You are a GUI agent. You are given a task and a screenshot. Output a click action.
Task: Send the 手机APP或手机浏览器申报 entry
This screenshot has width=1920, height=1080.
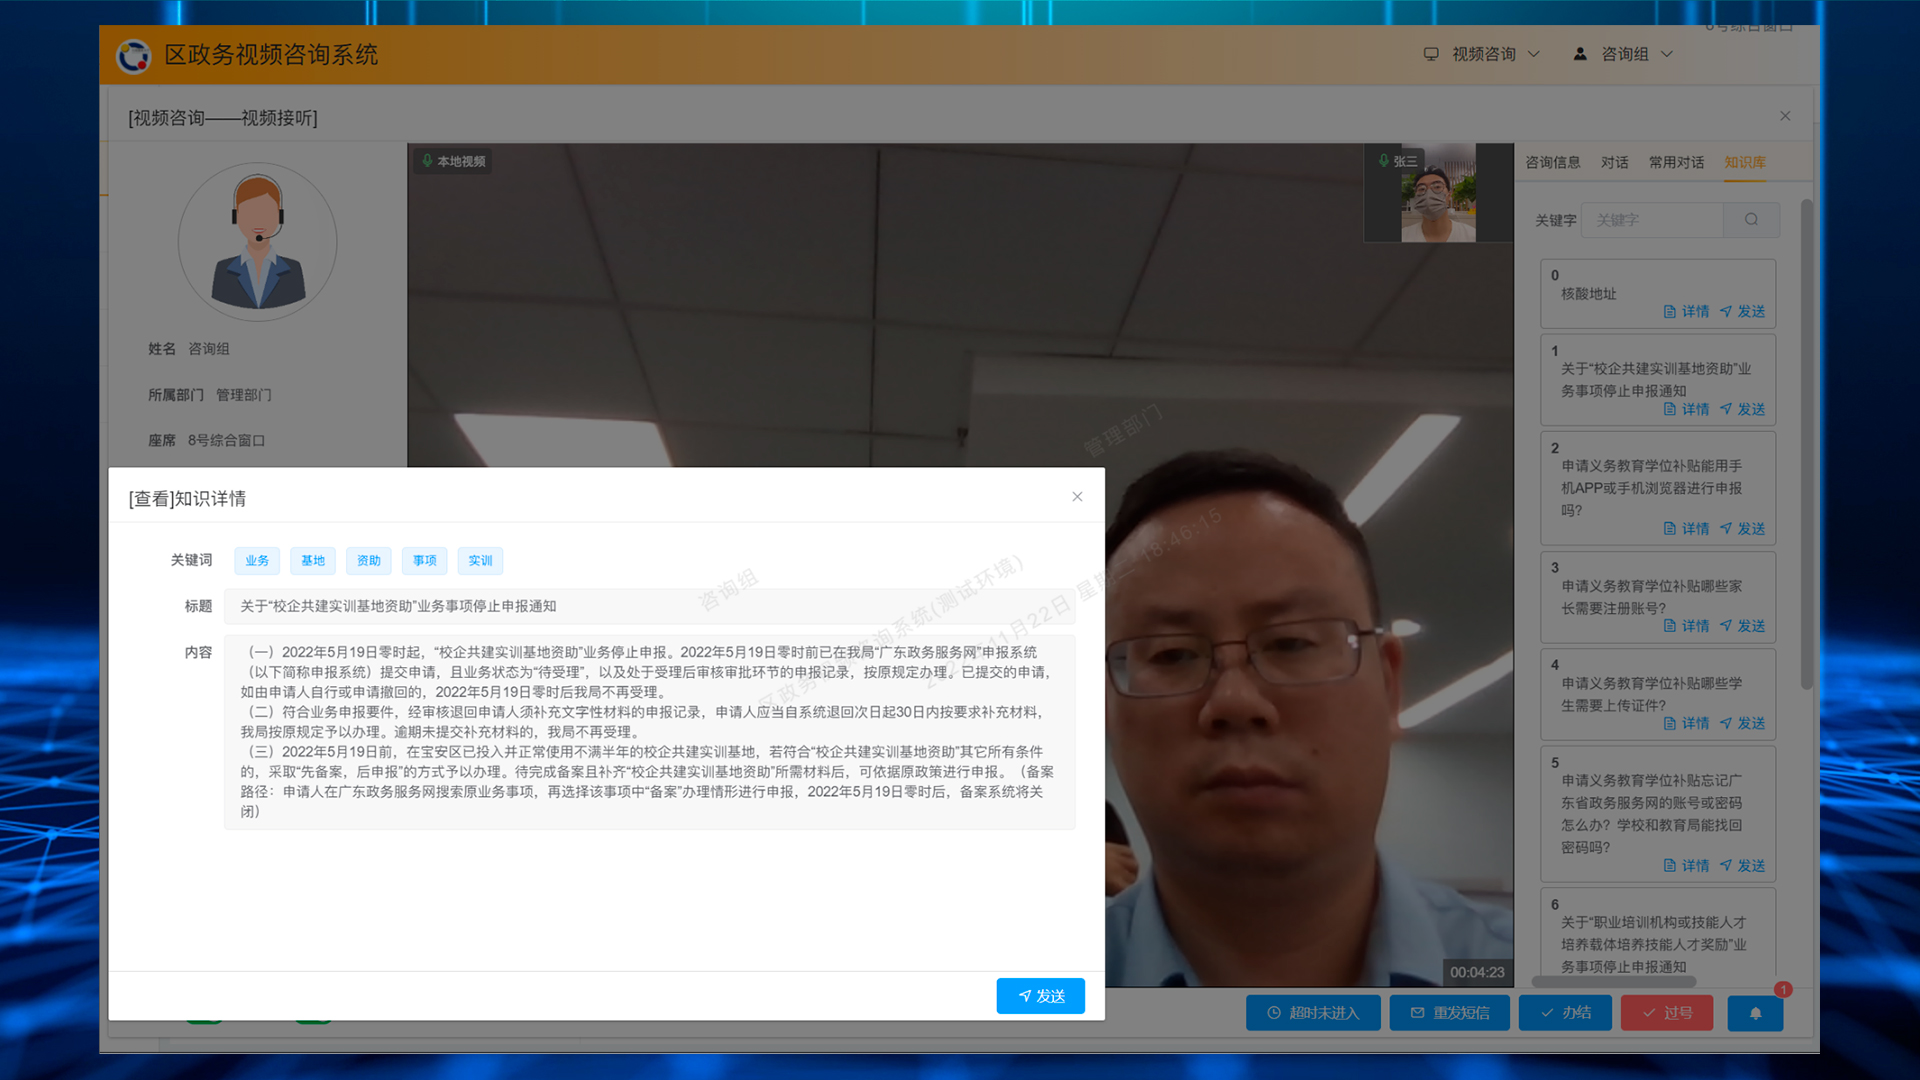point(1742,529)
